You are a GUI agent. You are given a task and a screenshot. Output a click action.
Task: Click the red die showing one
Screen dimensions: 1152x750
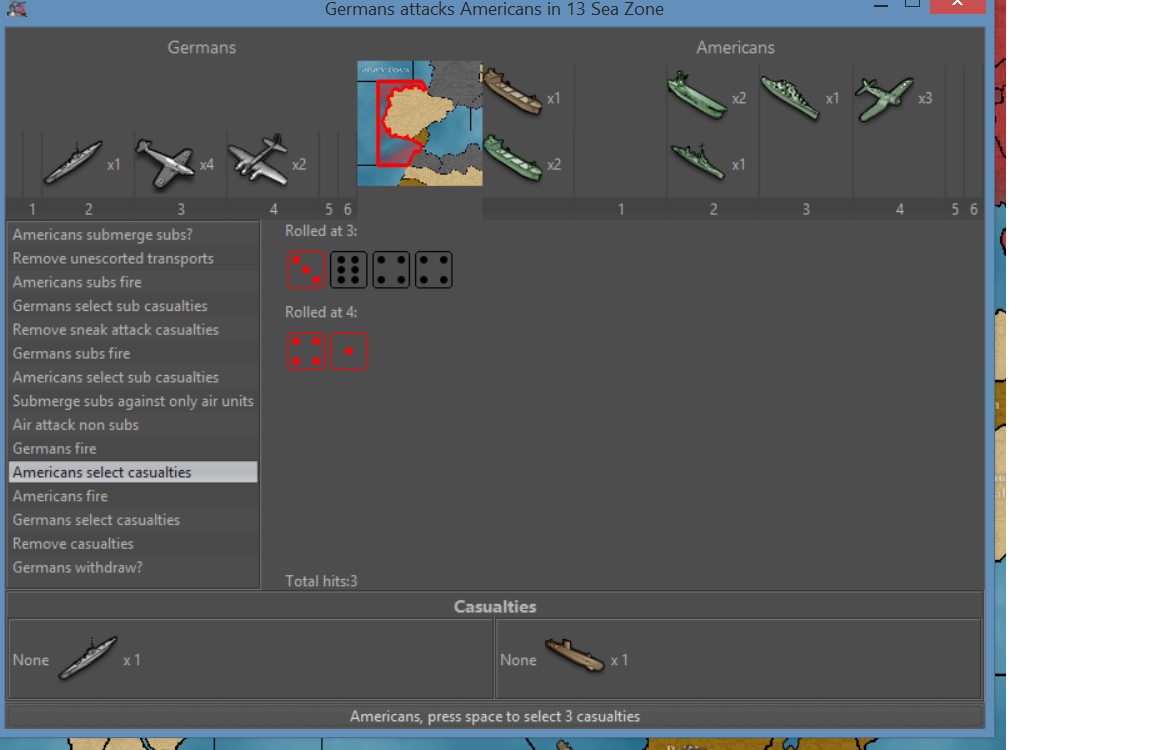click(349, 352)
